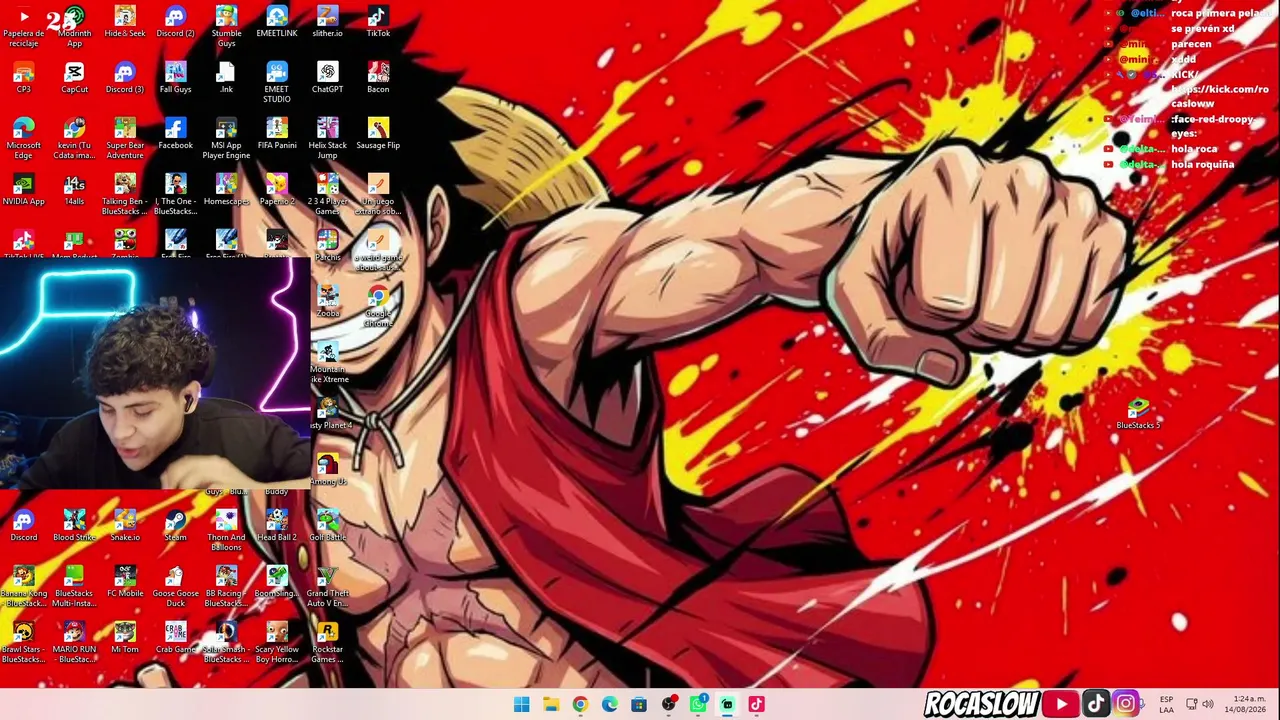Select the Snake.io desktop shortcut
Image resolution: width=1280 pixels, height=720 pixels.
pyautogui.click(x=125, y=526)
